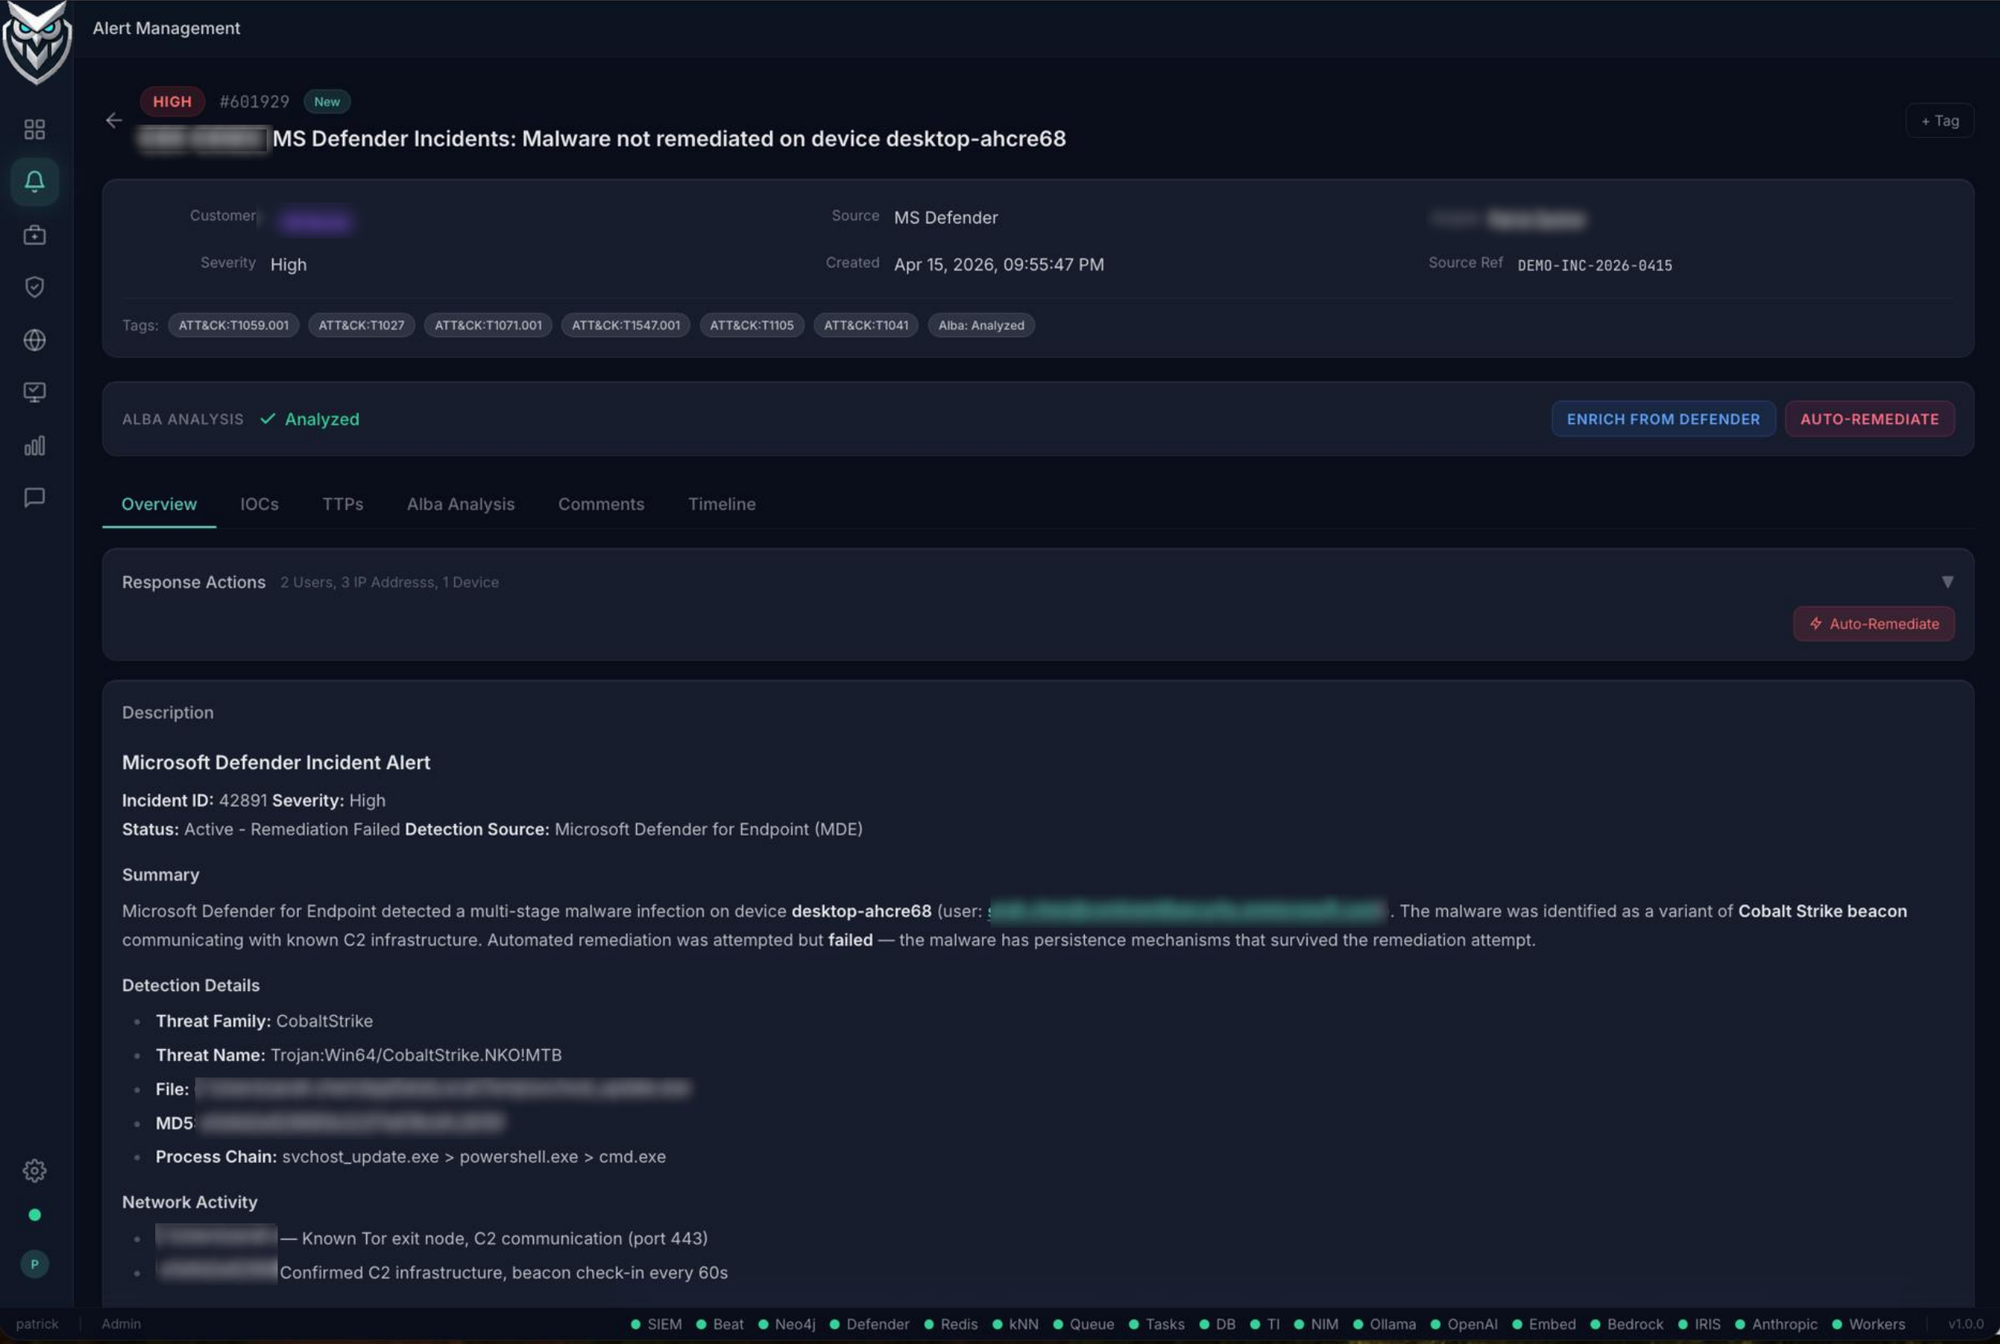Click the kNN status indicator

tap(1015, 1324)
